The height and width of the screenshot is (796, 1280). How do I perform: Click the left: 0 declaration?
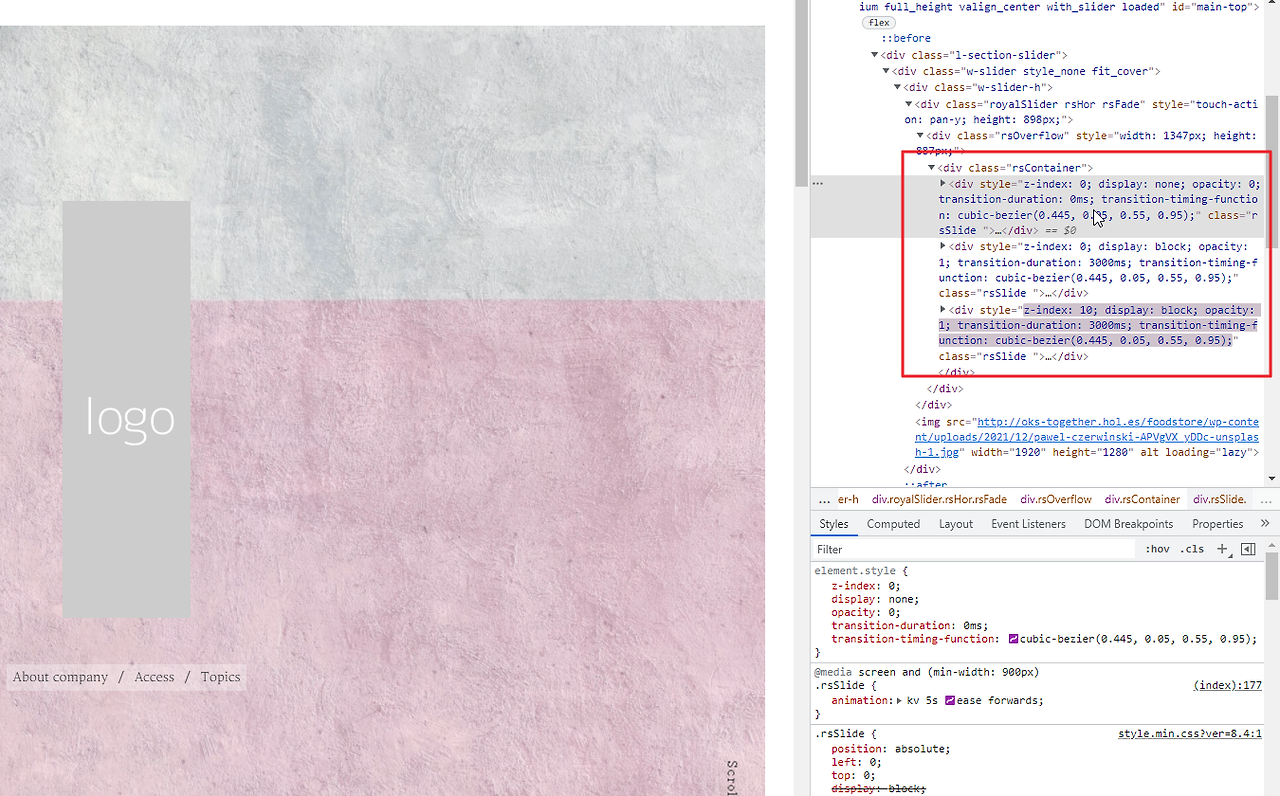(x=854, y=762)
